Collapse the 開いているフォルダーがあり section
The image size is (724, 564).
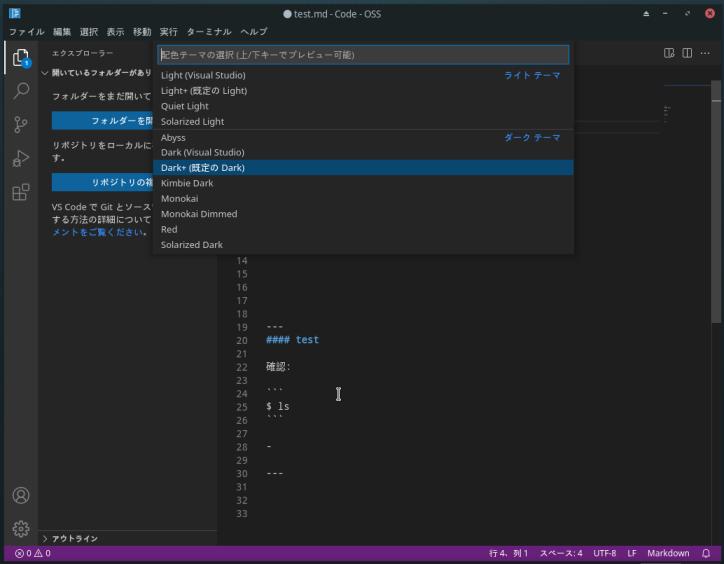pyautogui.click(x=97, y=73)
